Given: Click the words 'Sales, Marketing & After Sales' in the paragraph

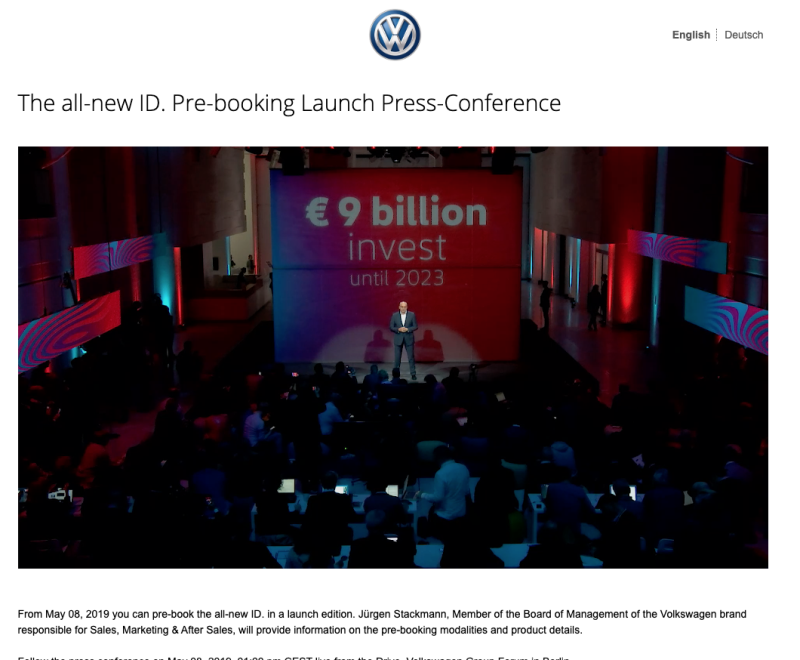Looking at the screenshot, I should pyautogui.click(x=161, y=630).
